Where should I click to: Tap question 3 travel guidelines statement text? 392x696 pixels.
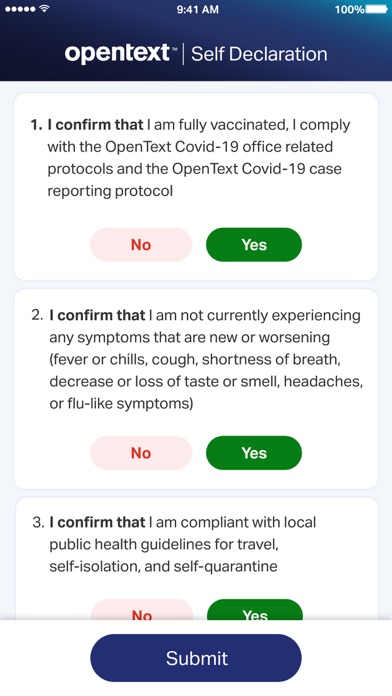click(174, 544)
